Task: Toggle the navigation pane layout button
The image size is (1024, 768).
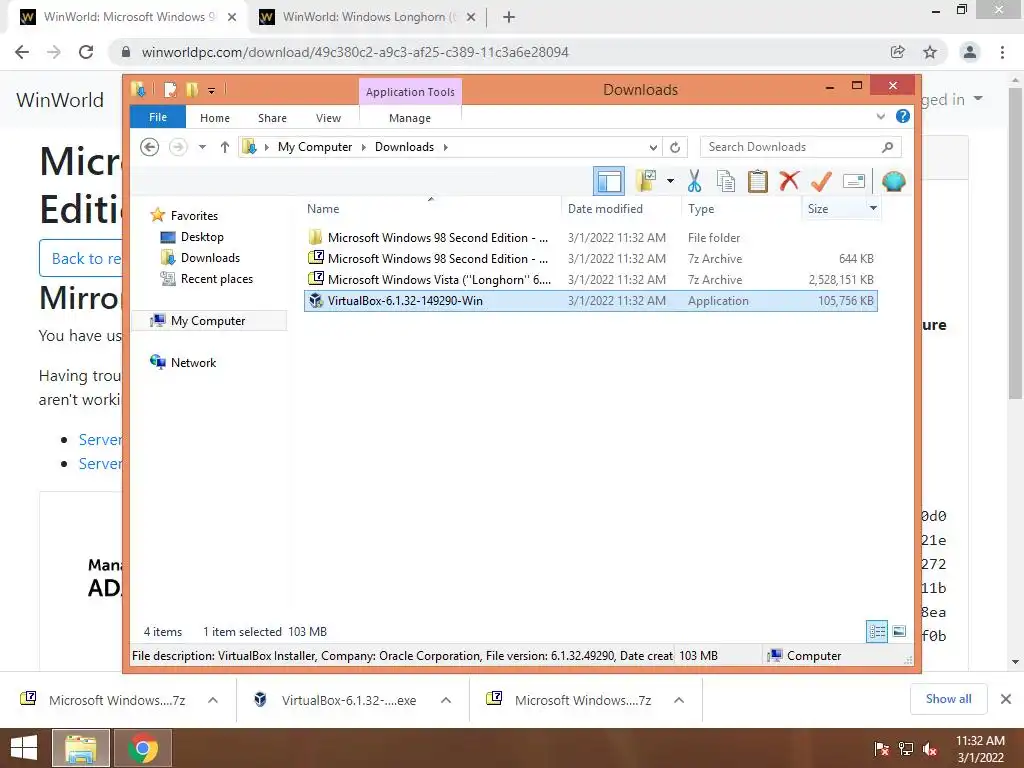Action: pyautogui.click(x=609, y=181)
